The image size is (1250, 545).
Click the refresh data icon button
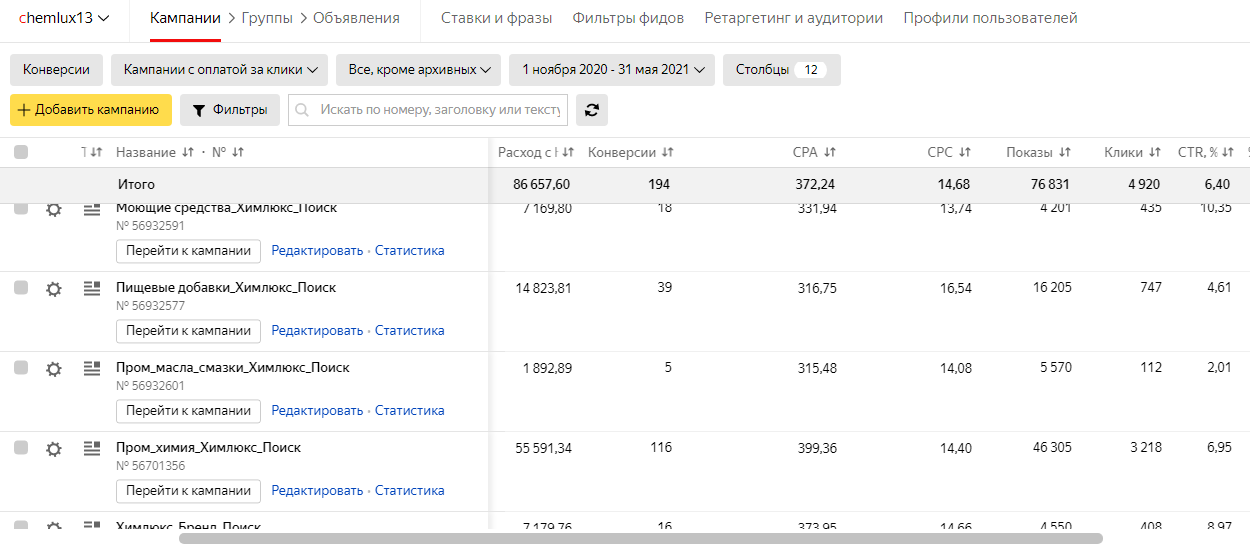point(591,110)
